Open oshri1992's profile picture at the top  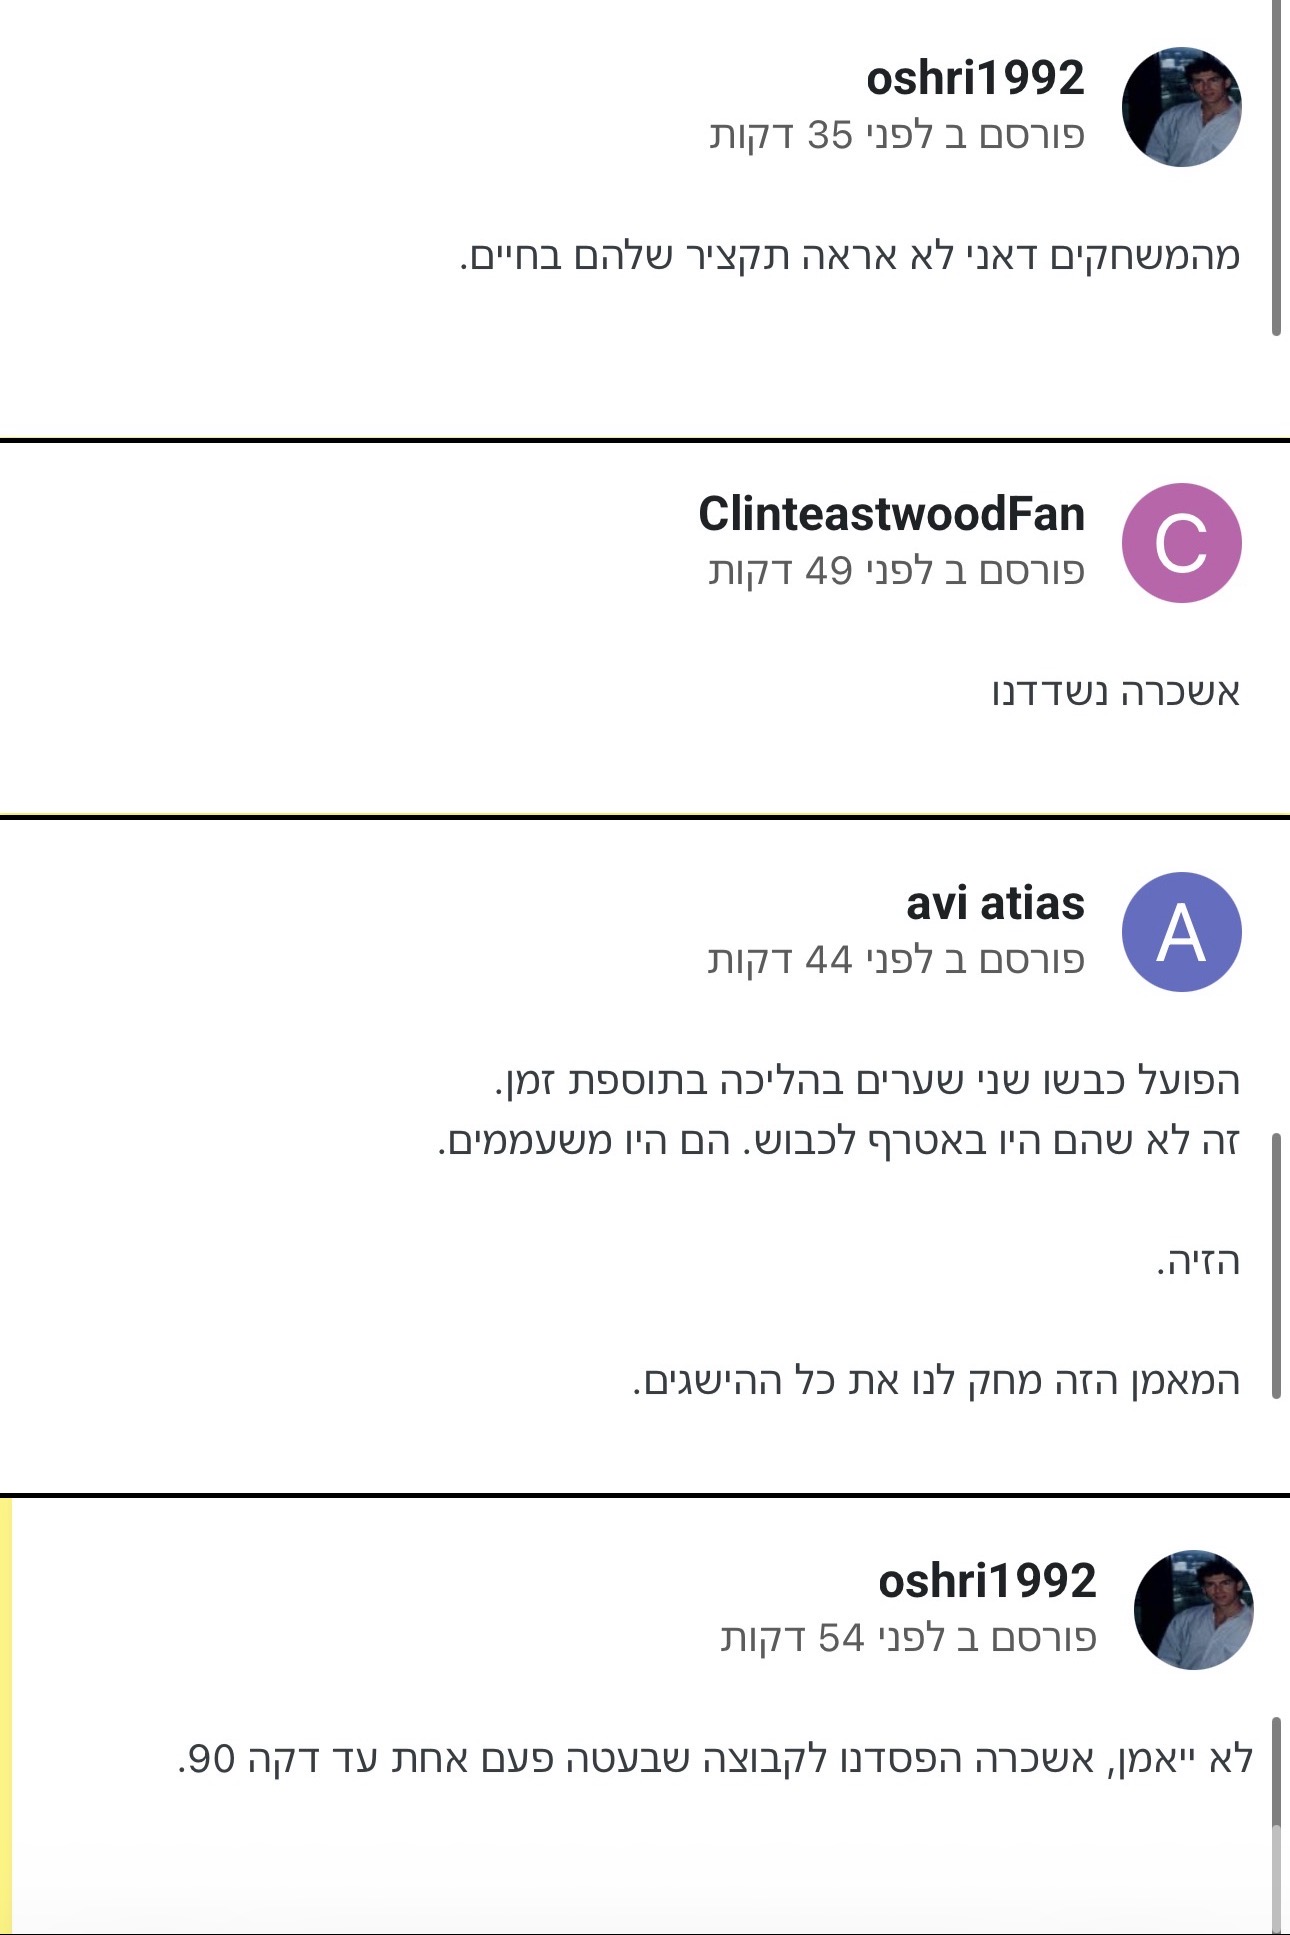click(1183, 105)
